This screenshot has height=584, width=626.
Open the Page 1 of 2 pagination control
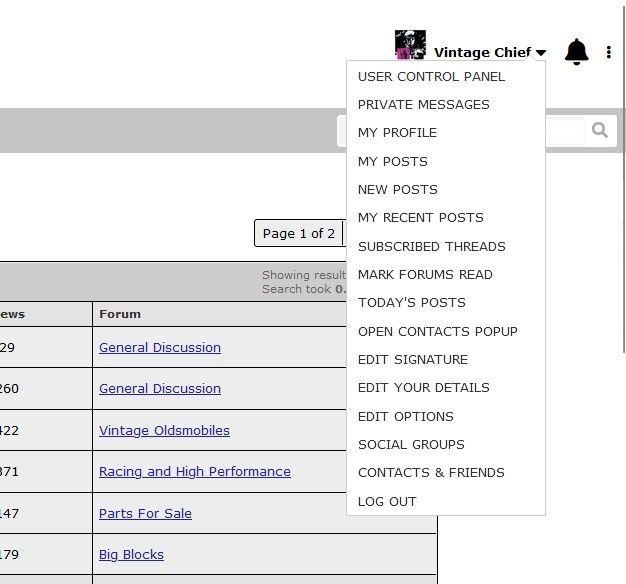click(298, 234)
